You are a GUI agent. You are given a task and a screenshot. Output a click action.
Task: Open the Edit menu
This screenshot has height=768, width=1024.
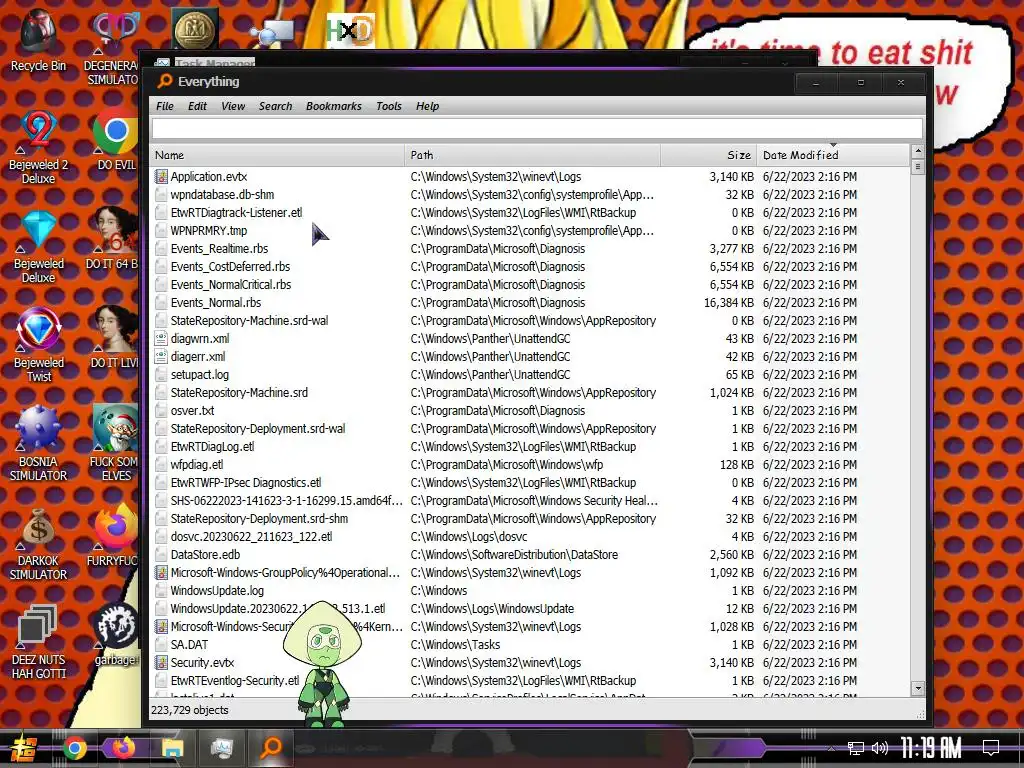pyautogui.click(x=197, y=106)
